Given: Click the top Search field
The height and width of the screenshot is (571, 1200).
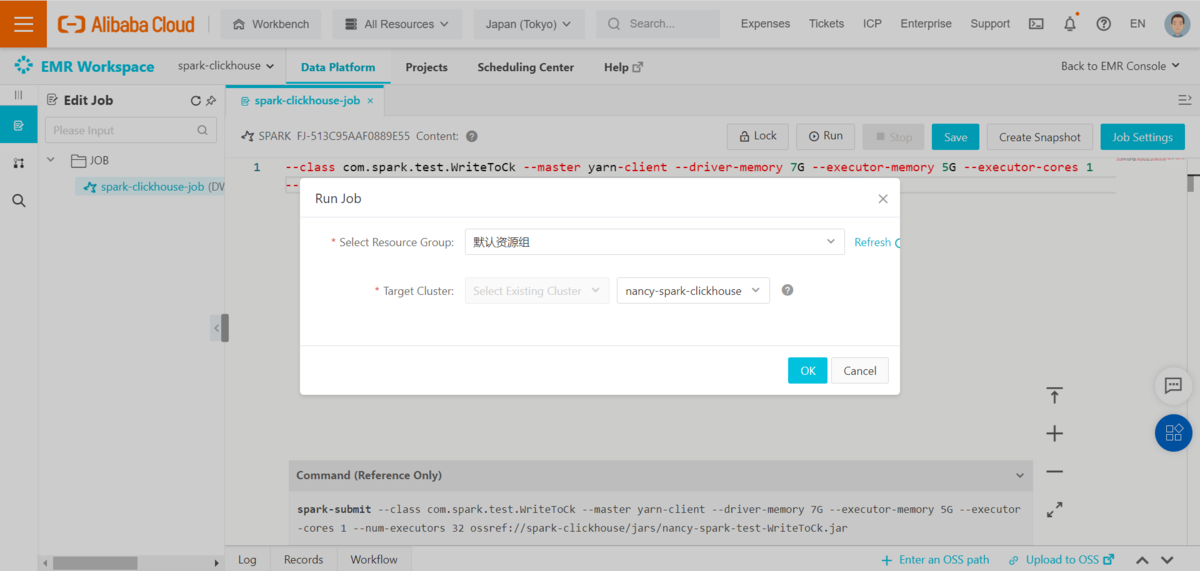Looking at the screenshot, I should (x=658, y=24).
